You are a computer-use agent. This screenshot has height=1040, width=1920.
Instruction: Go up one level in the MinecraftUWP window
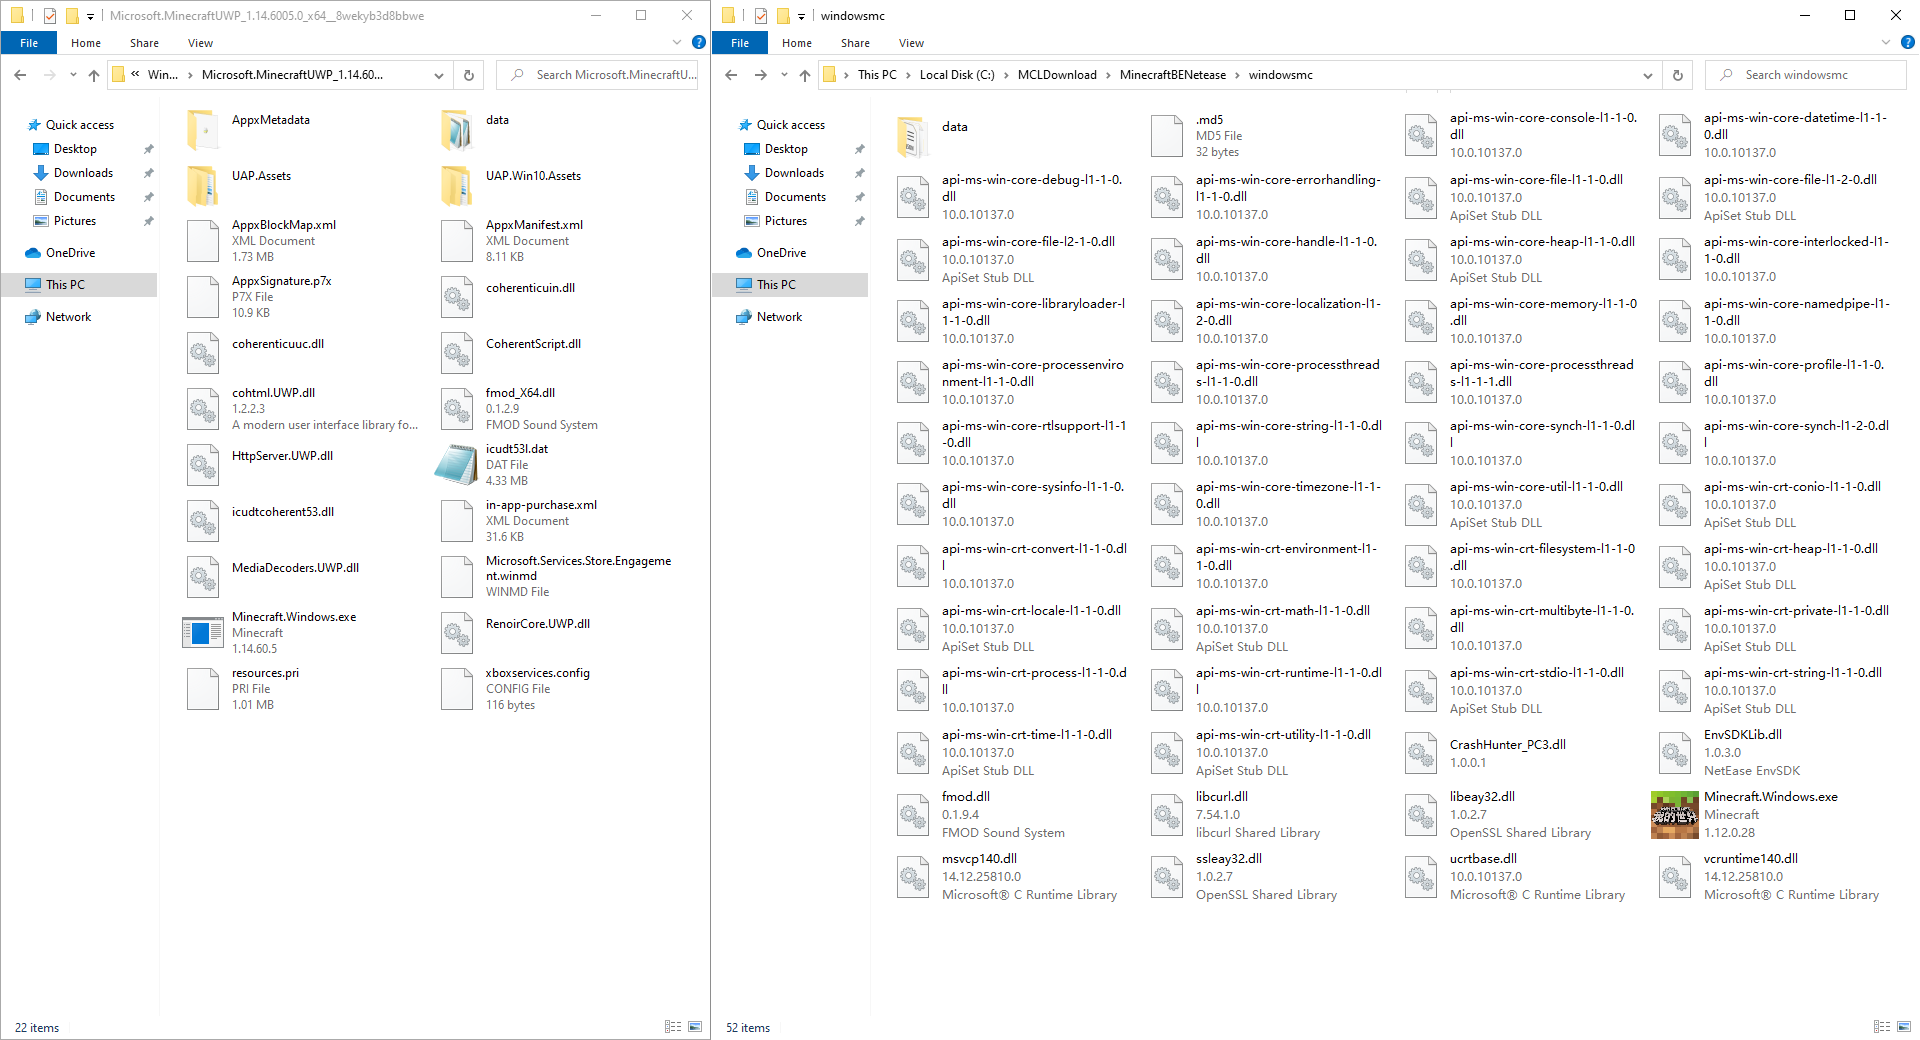[94, 75]
